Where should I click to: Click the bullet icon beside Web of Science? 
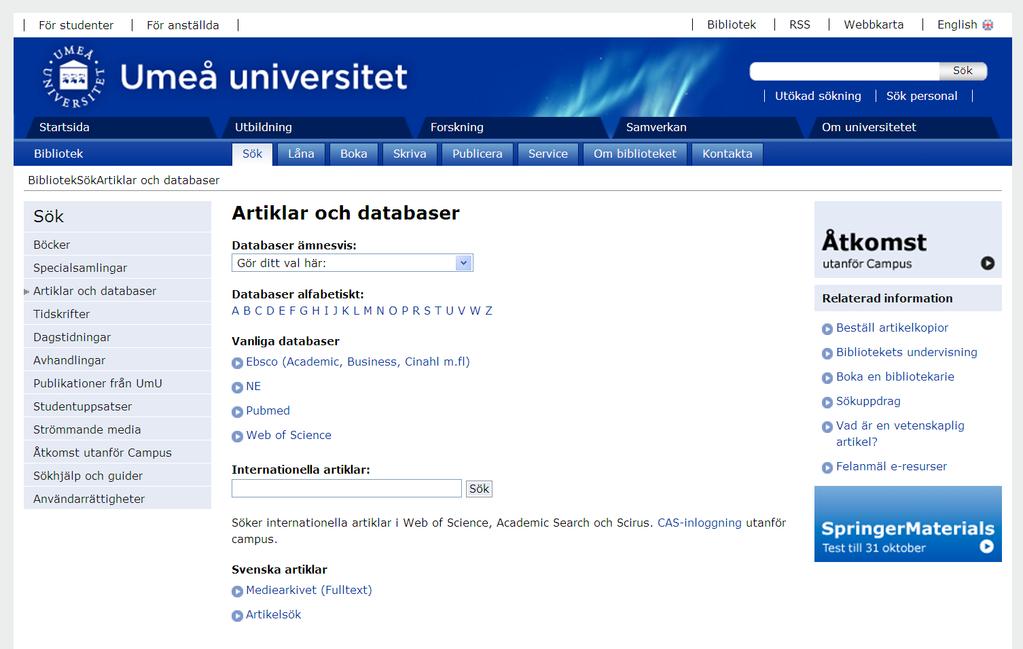(237, 436)
